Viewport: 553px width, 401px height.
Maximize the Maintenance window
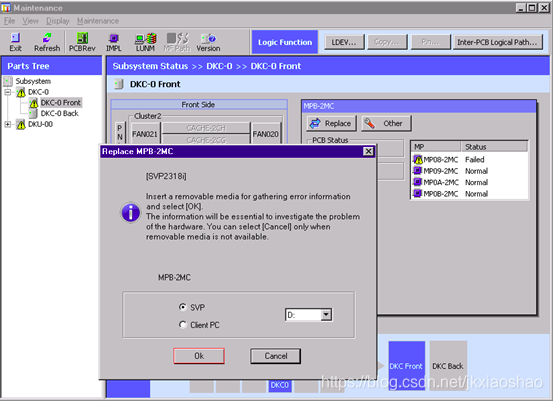533,7
